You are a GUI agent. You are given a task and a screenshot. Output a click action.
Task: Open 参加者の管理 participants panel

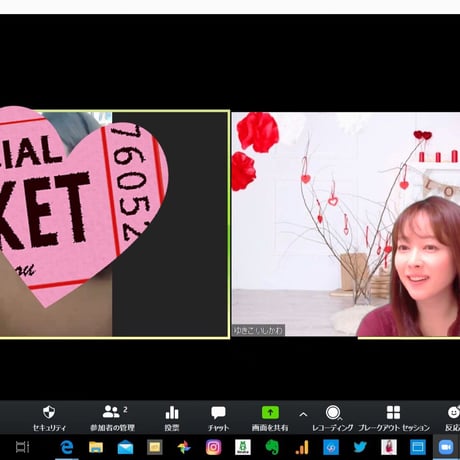pos(112,418)
